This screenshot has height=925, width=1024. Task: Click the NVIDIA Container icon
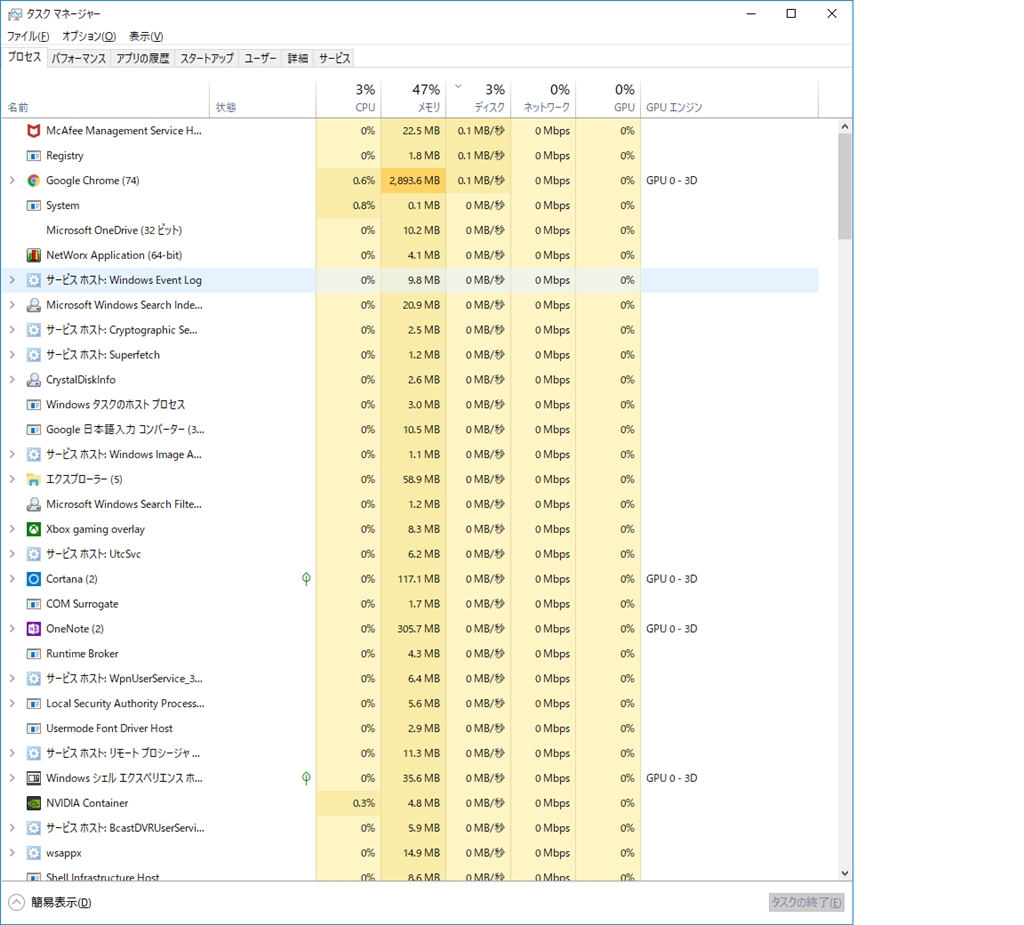33,803
